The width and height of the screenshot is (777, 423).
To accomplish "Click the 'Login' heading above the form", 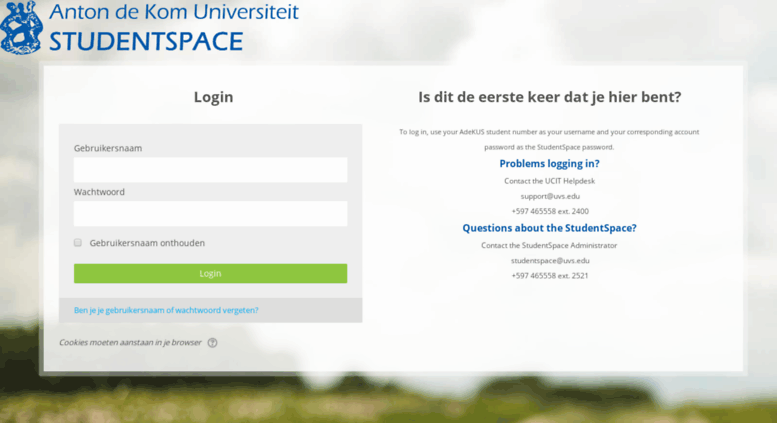I will tap(213, 97).
